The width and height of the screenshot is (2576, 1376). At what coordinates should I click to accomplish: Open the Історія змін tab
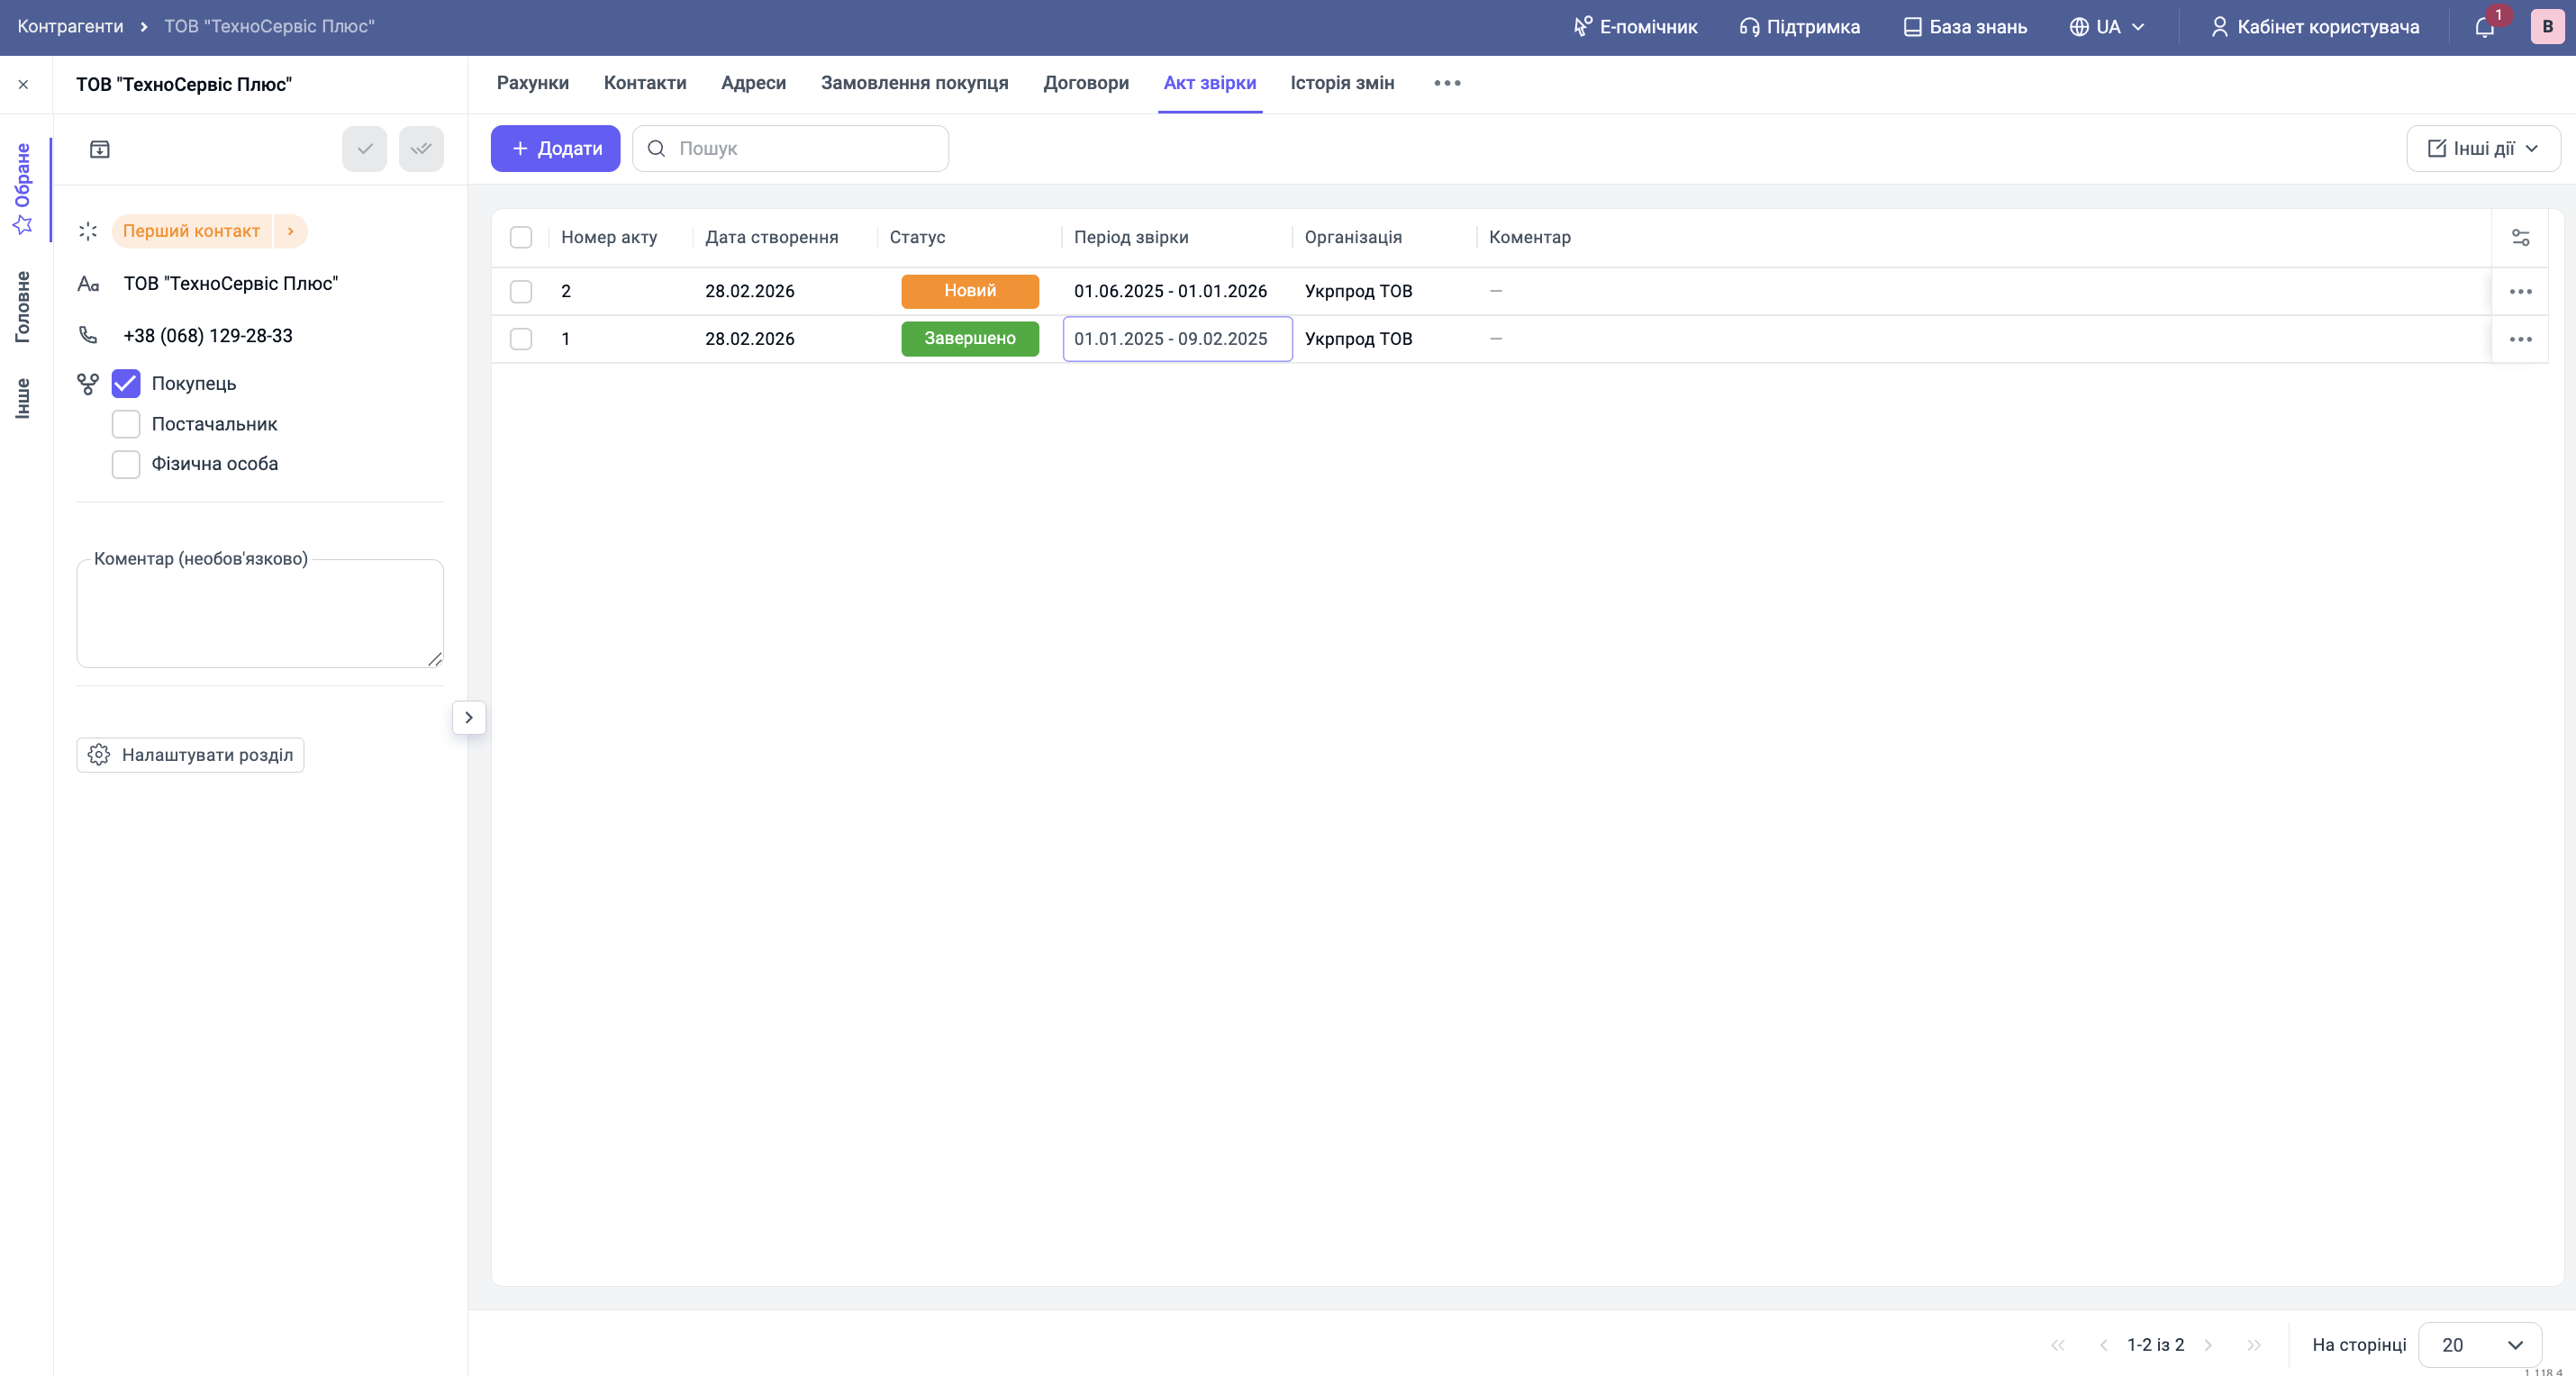1342,83
